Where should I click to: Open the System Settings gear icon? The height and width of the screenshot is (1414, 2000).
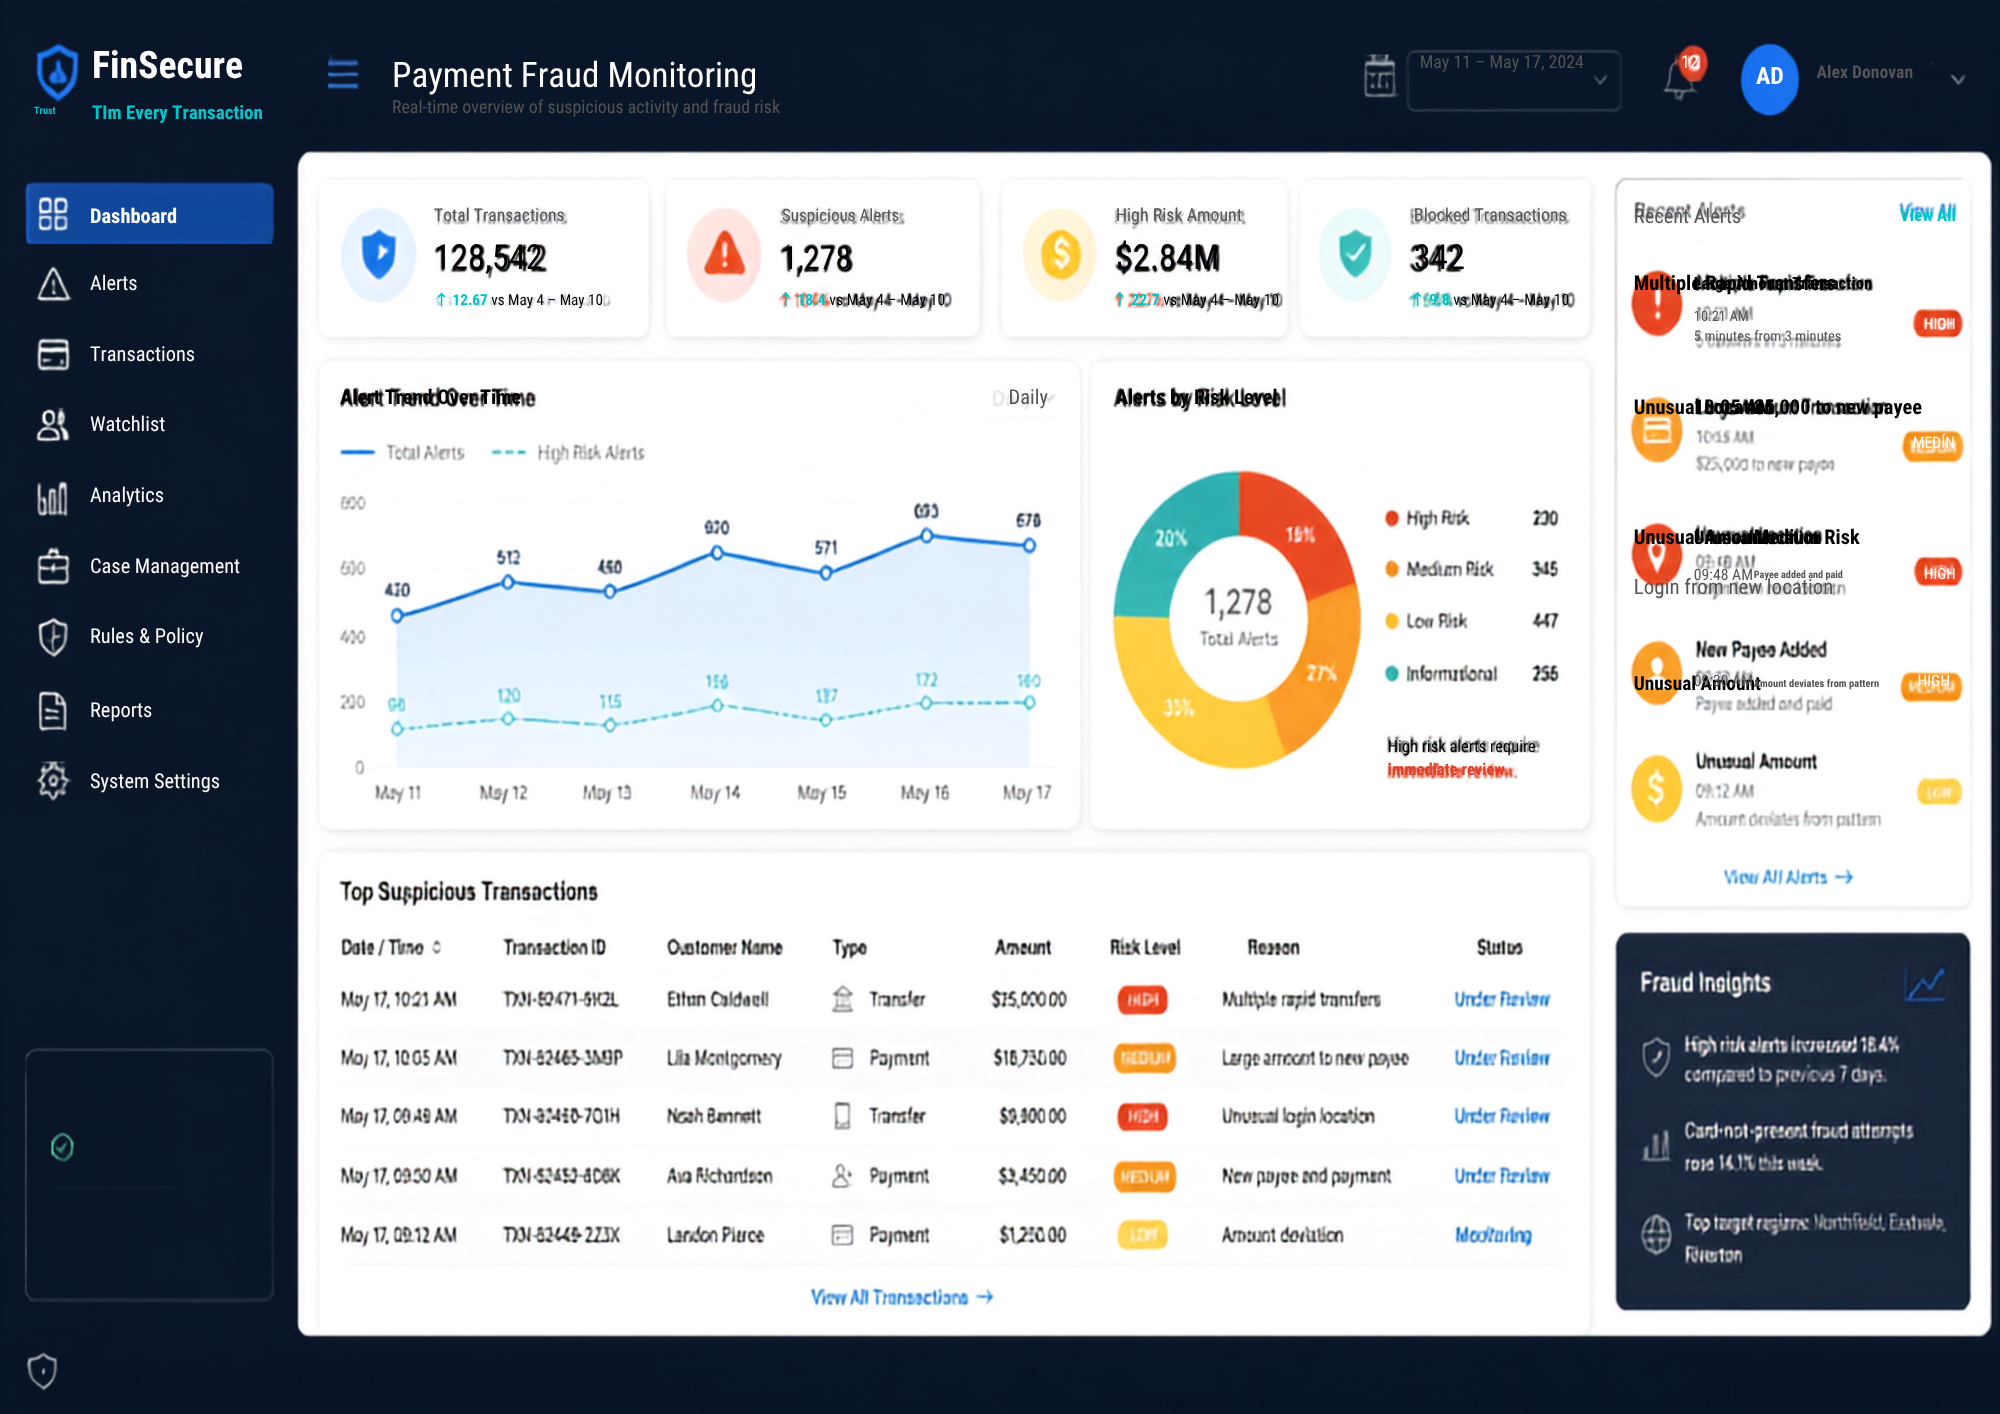[53, 781]
